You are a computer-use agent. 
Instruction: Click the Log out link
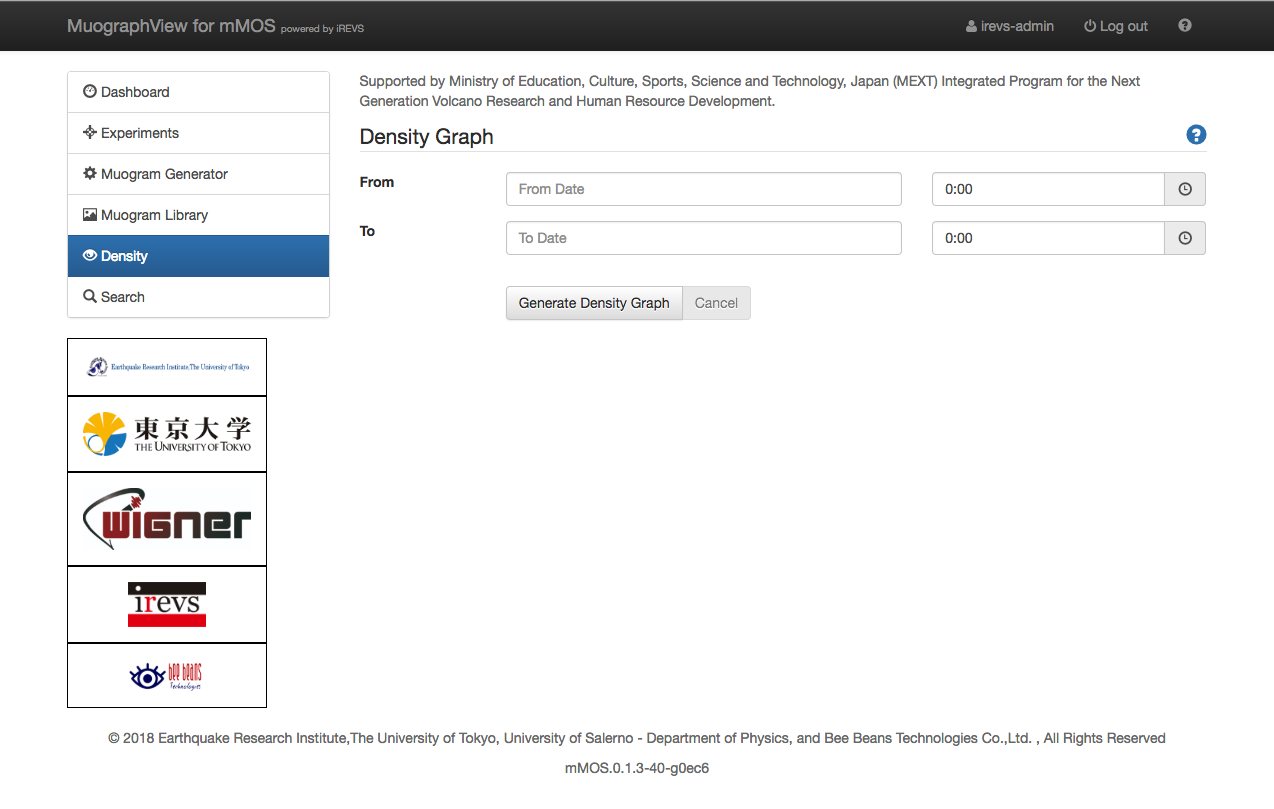1116,26
